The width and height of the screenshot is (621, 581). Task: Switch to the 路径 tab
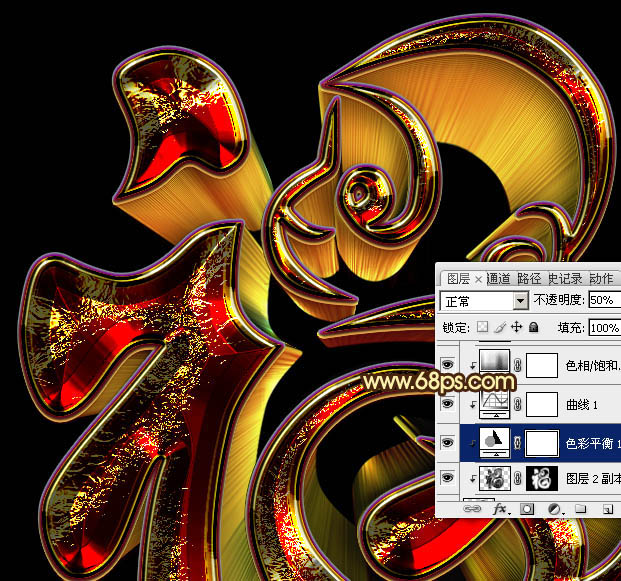click(530, 278)
